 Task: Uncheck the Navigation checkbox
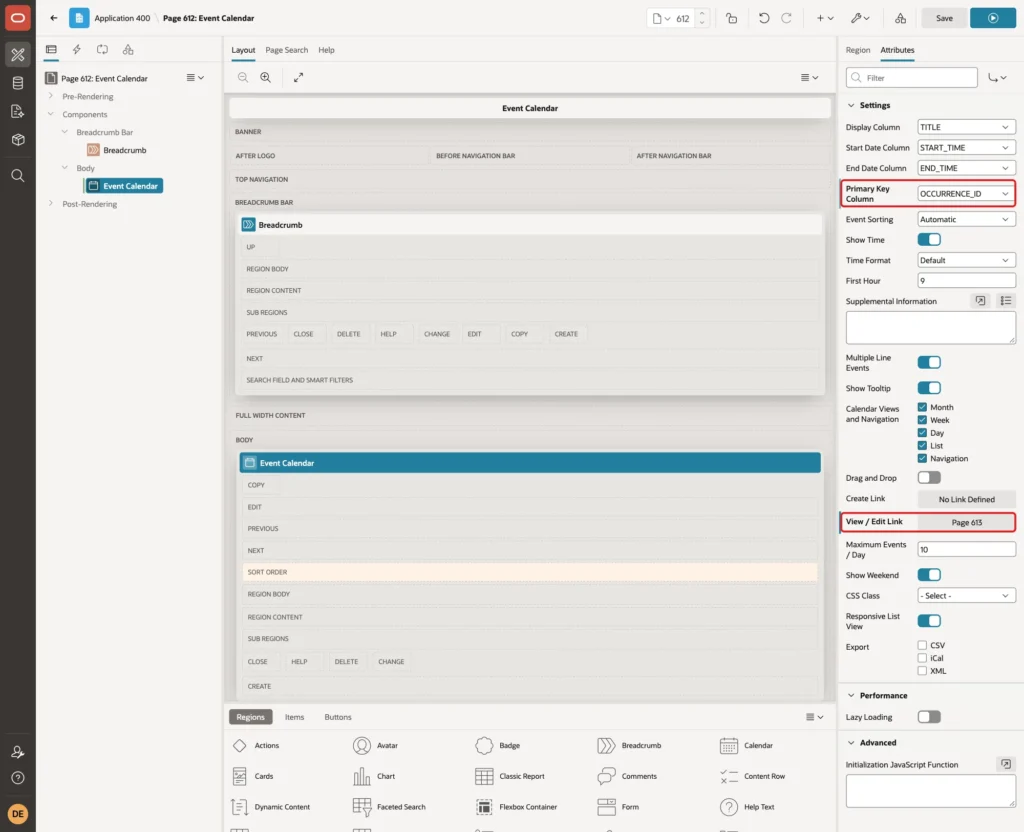(x=922, y=458)
